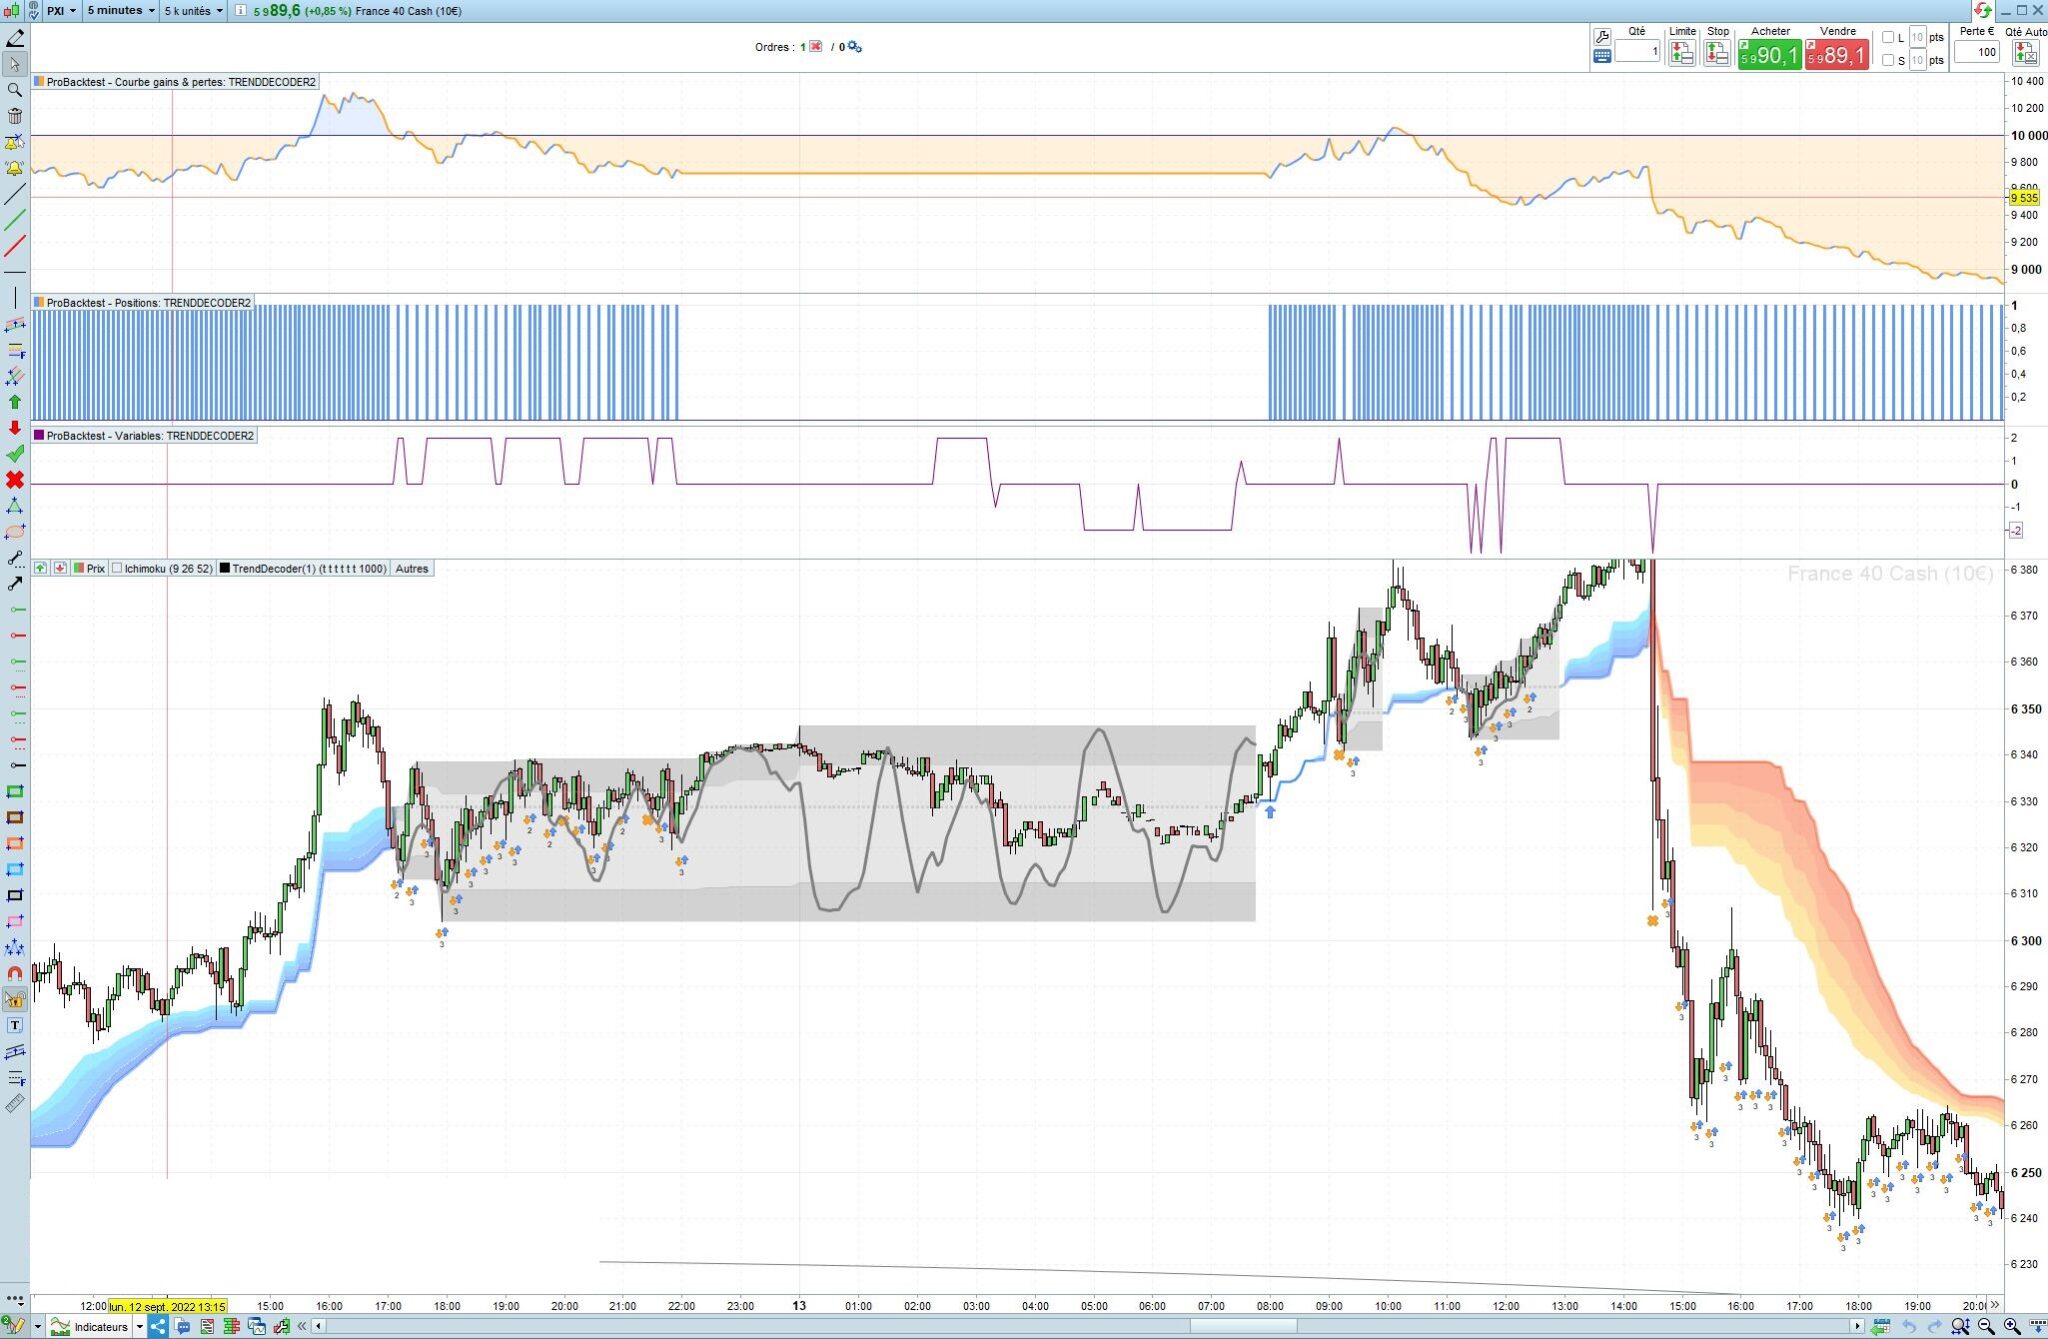Click the green Acheter buy button

[x=1769, y=54]
